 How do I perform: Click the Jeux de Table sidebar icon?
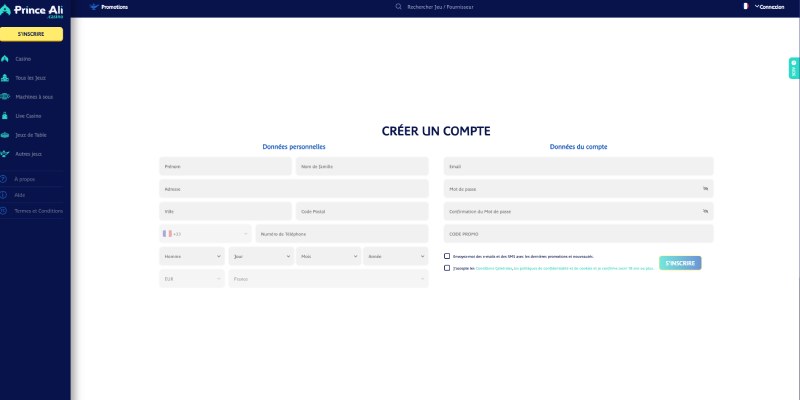pyautogui.click(x=5, y=135)
